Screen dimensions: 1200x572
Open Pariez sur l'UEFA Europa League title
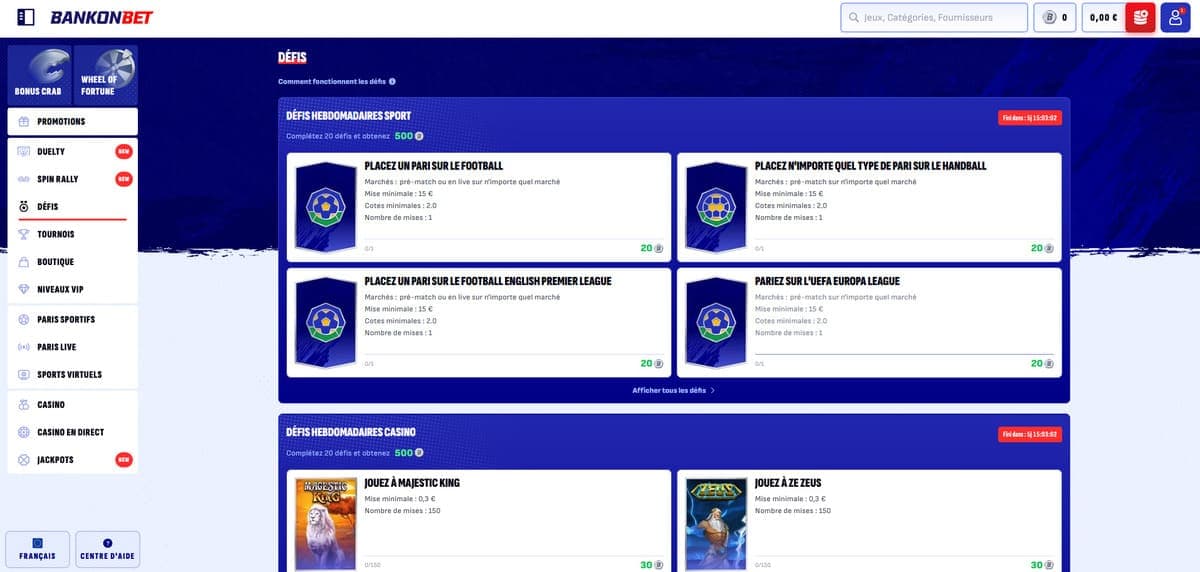pyautogui.click(x=828, y=281)
